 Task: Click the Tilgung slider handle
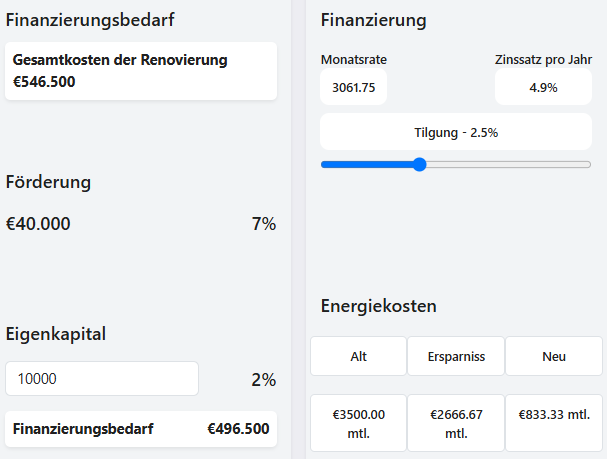tap(419, 165)
